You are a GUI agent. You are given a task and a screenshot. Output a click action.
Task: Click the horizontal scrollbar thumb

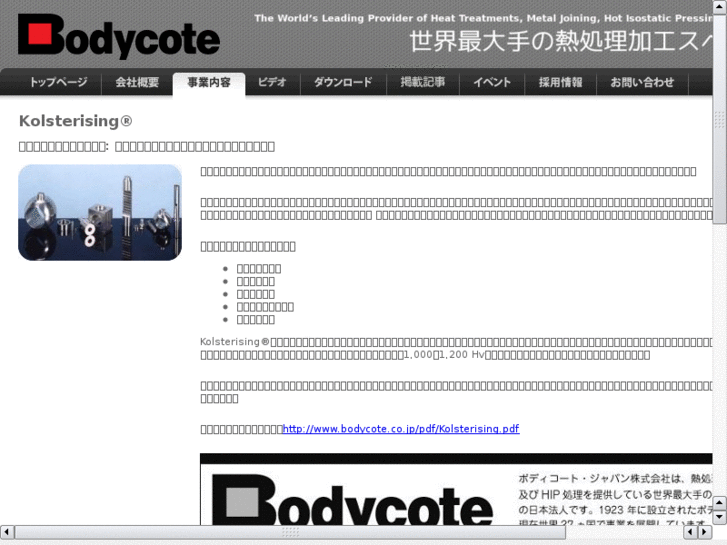(x=290, y=532)
